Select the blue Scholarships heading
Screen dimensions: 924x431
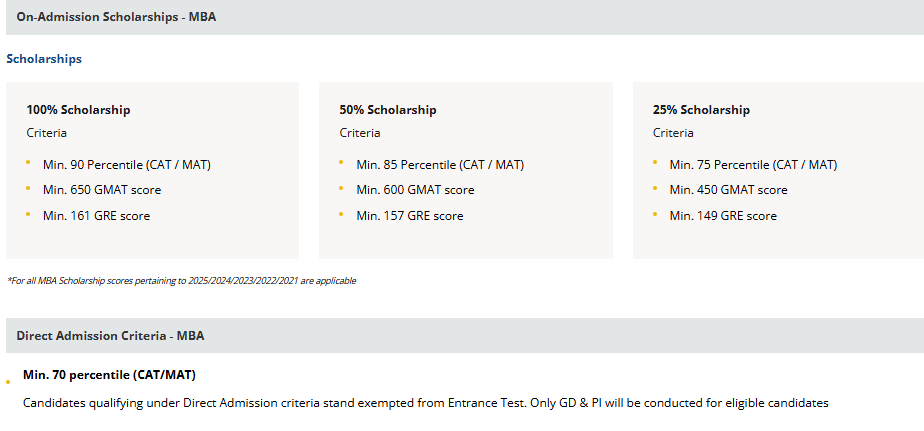point(44,59)
